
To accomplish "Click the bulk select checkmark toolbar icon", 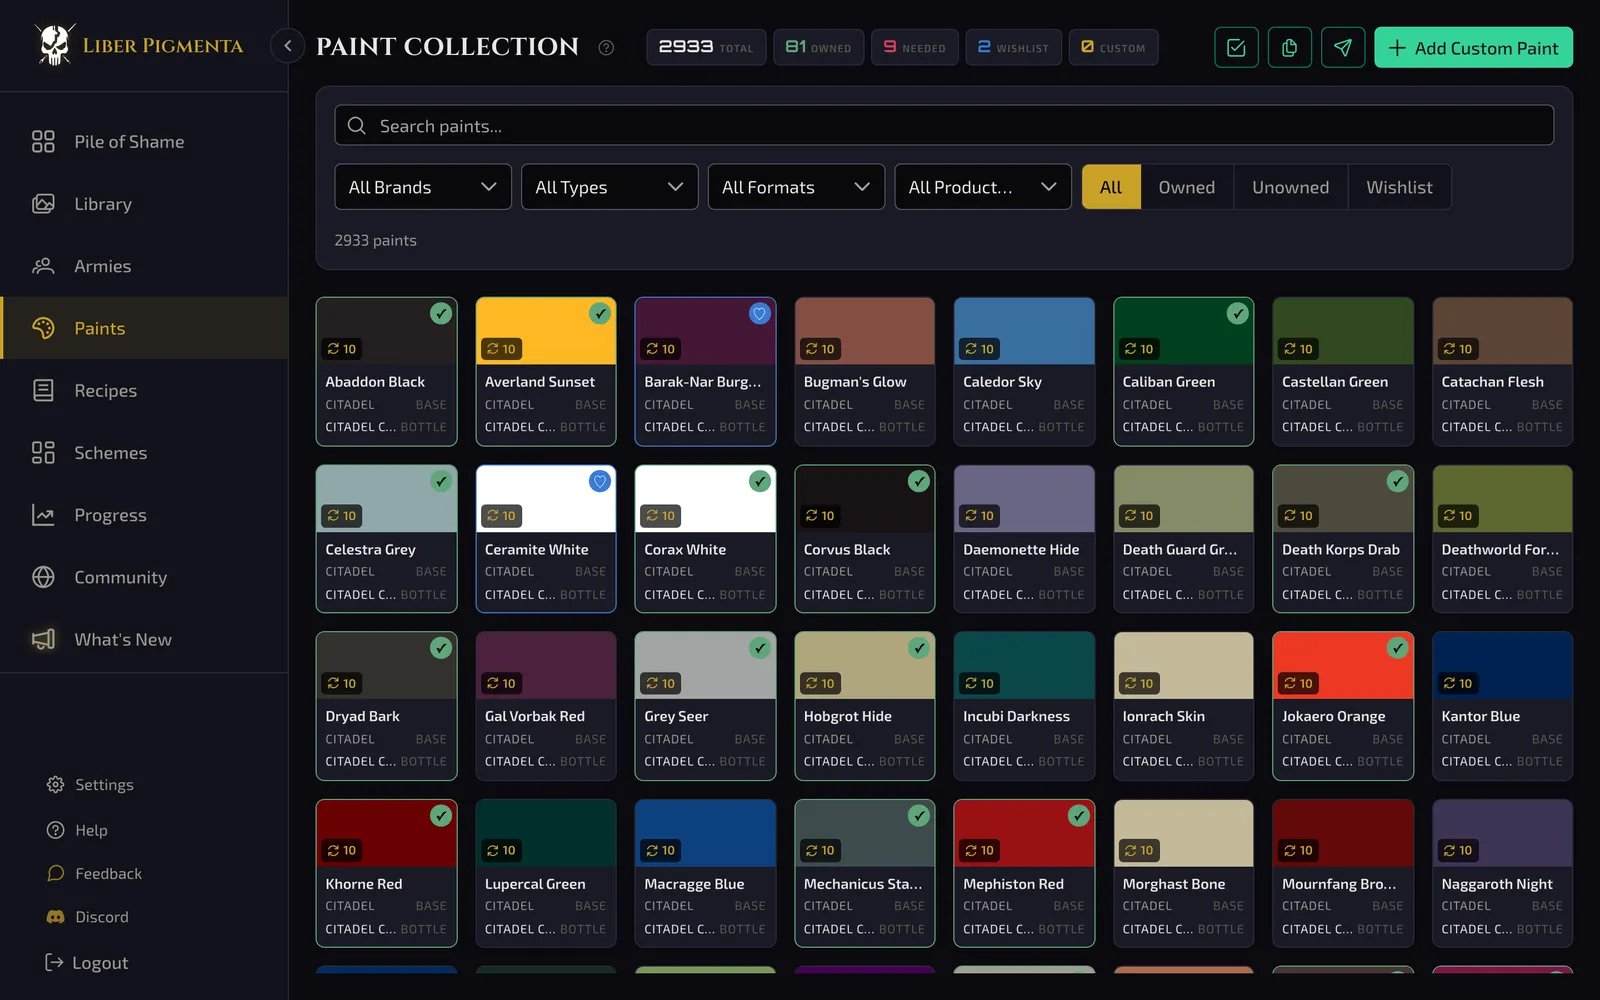I will 1236,48.
